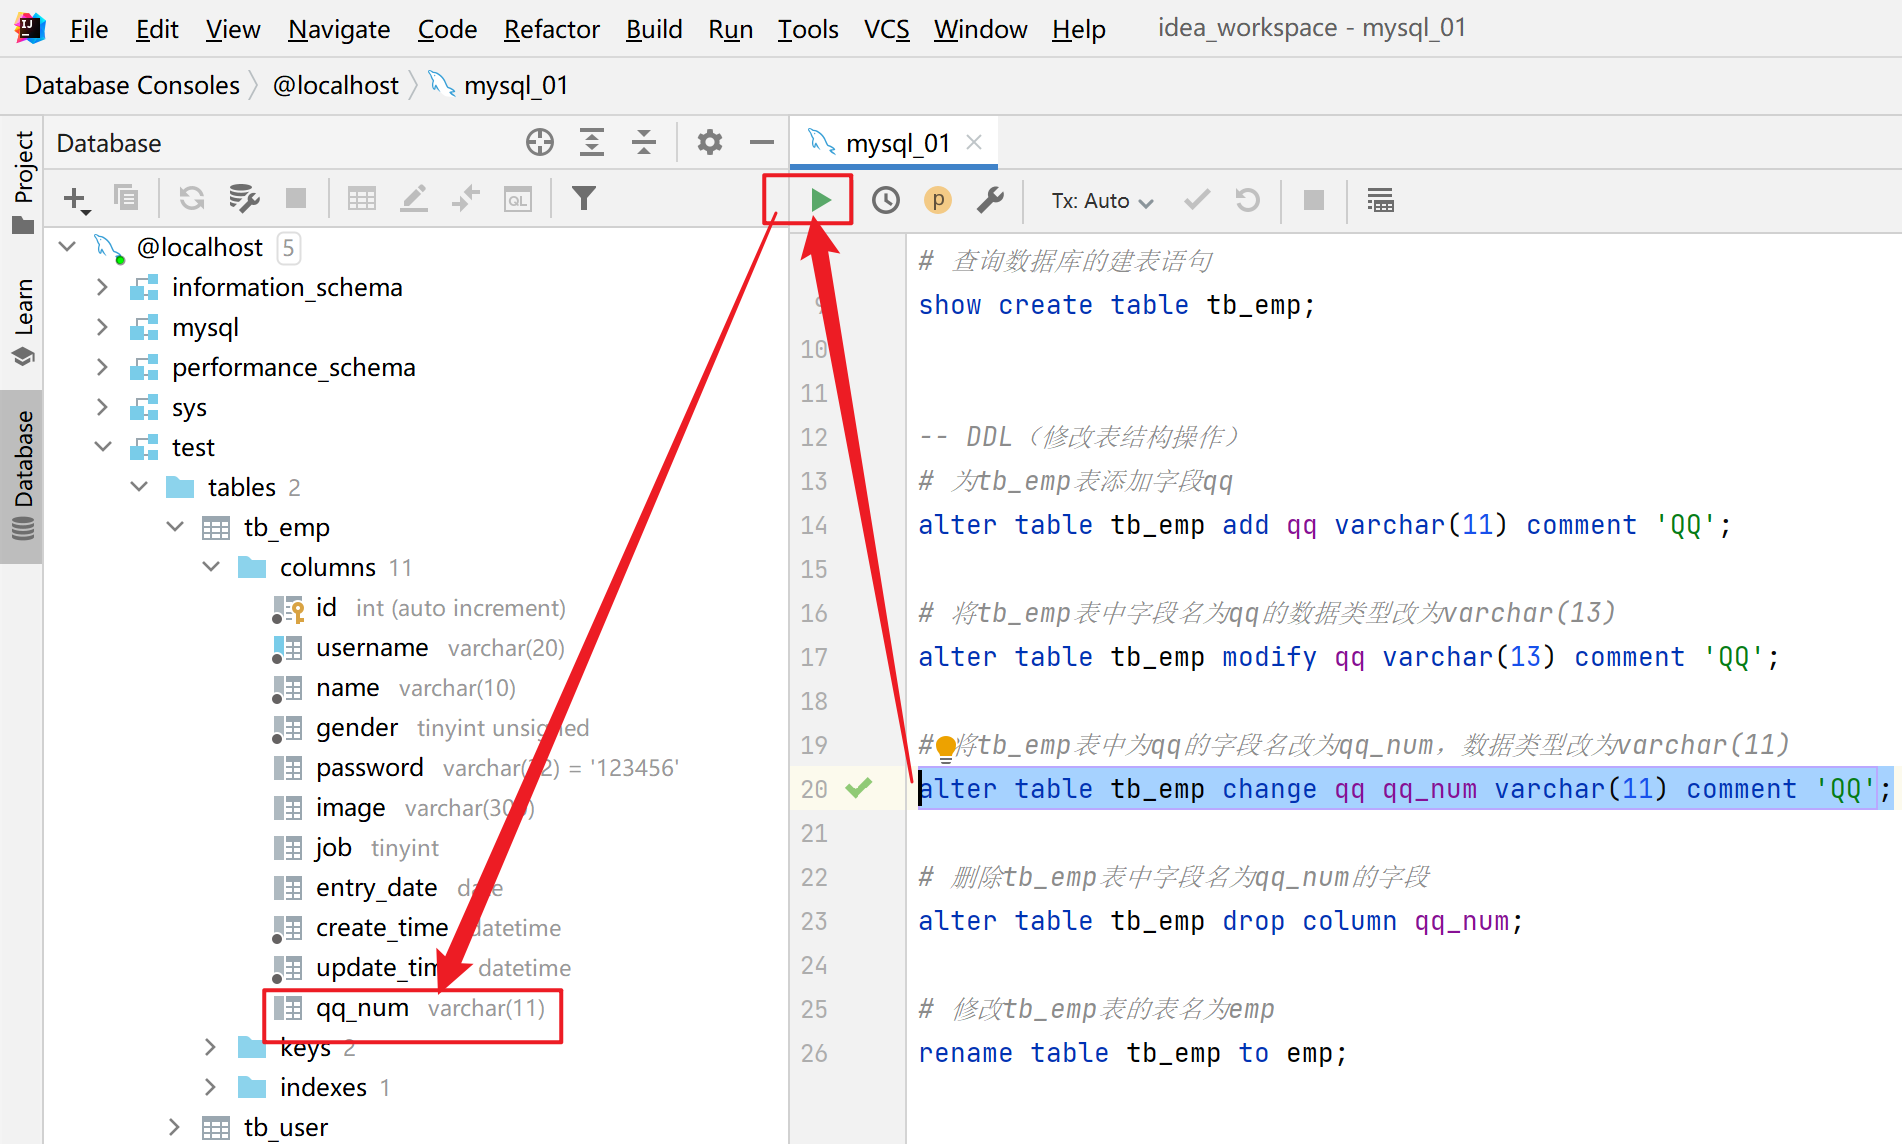Open console settings wrench icon
1902x1144 pixels.
click(x=990, y=200)
